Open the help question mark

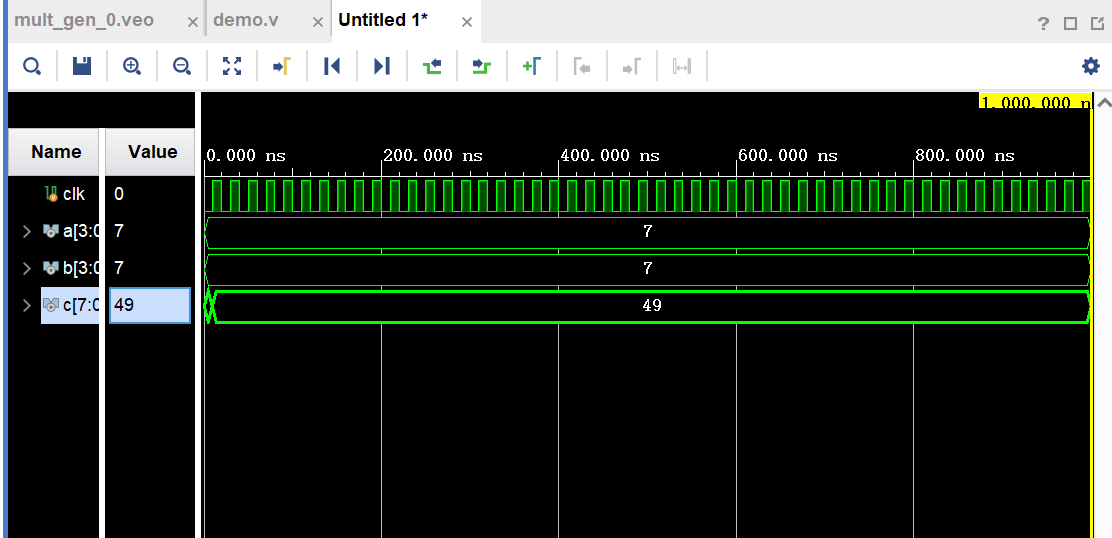tap(1042, 23)
